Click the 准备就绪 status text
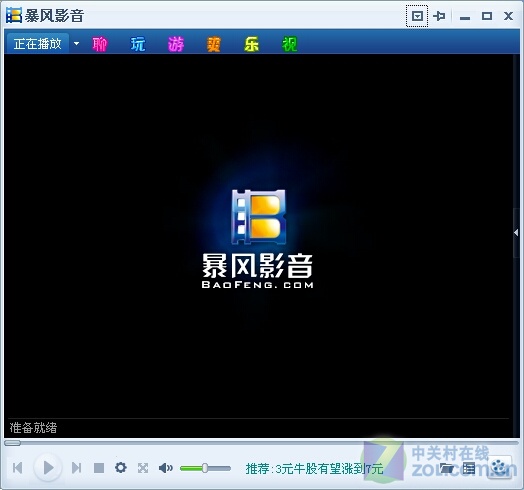The height and width of the screenshot is (490, 524). point(33,427)
